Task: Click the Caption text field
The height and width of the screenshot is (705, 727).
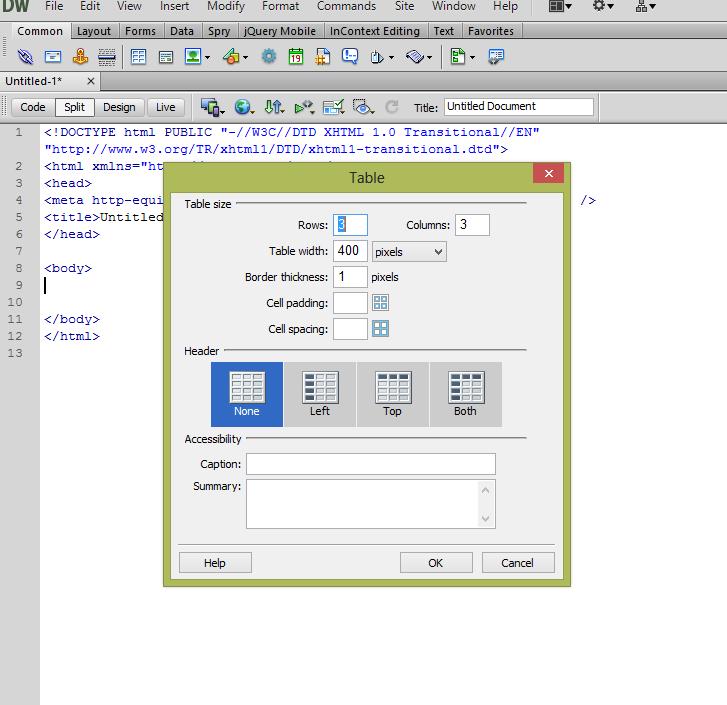Action: point(370,464)
